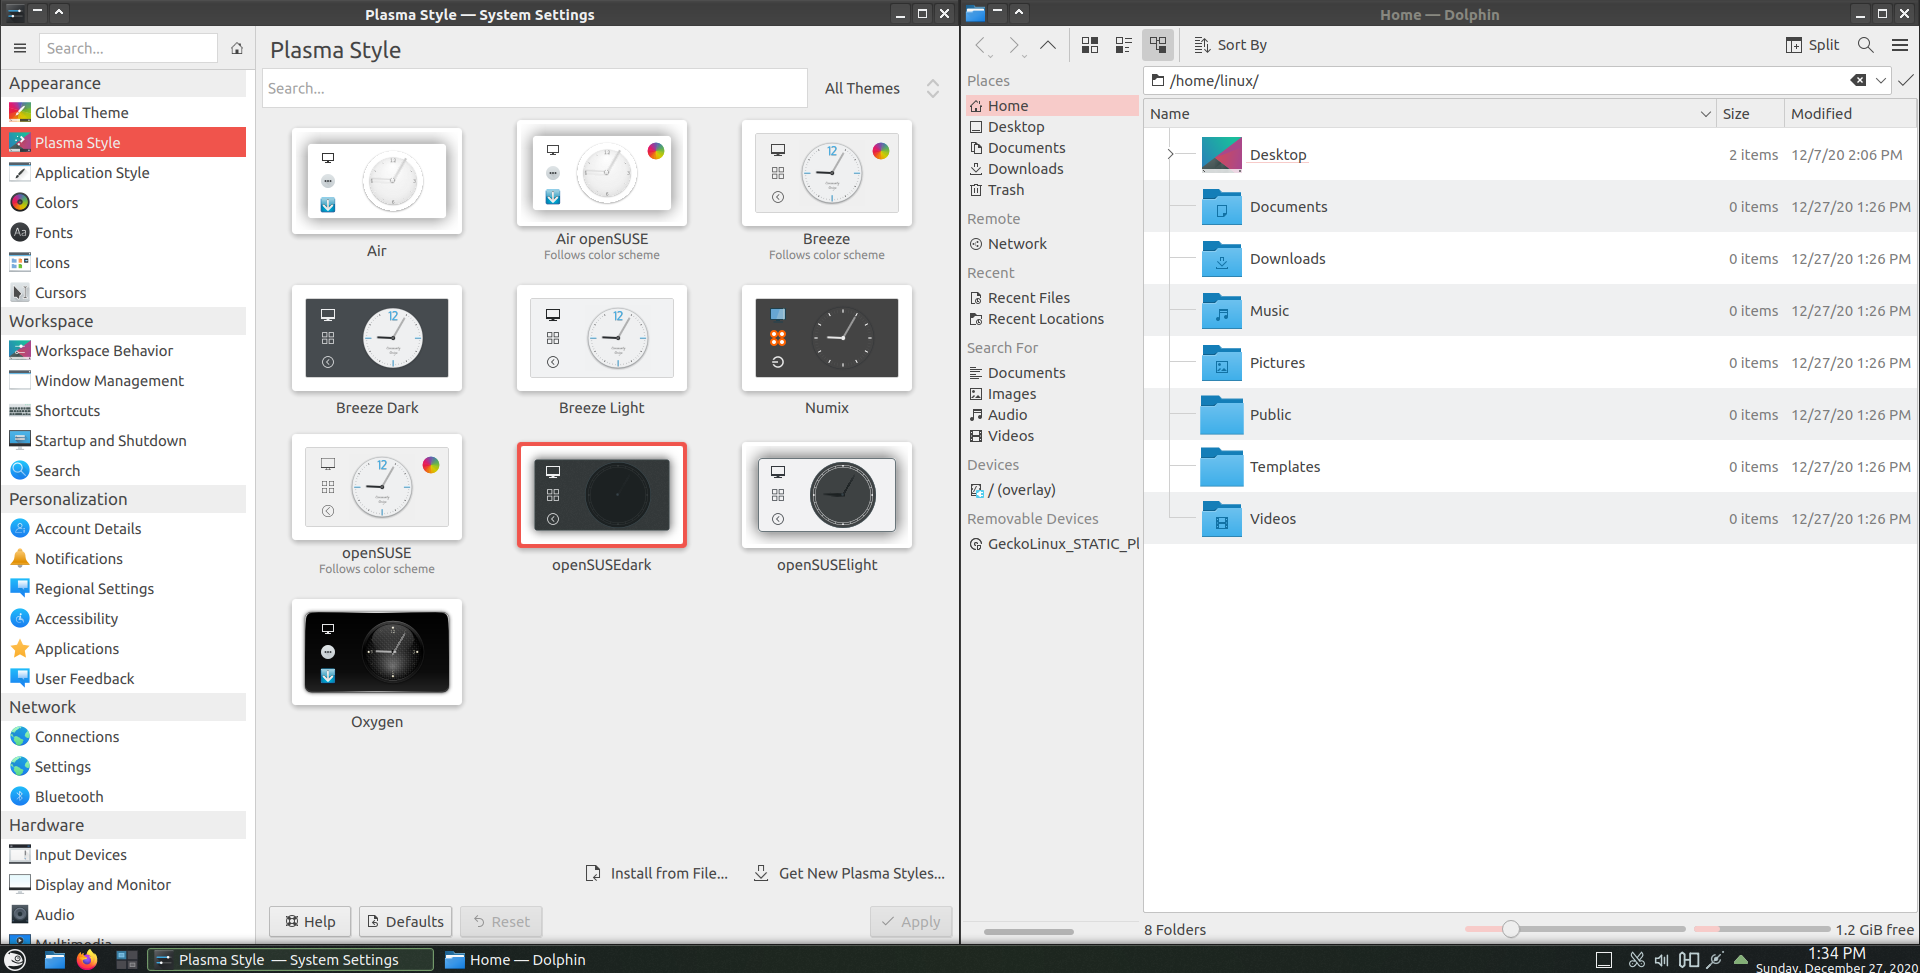Image resolution: width=1920 pixels, height=973 pixels.
Task: Click the System Settings sidebar search field
Action: coord(128,48)
